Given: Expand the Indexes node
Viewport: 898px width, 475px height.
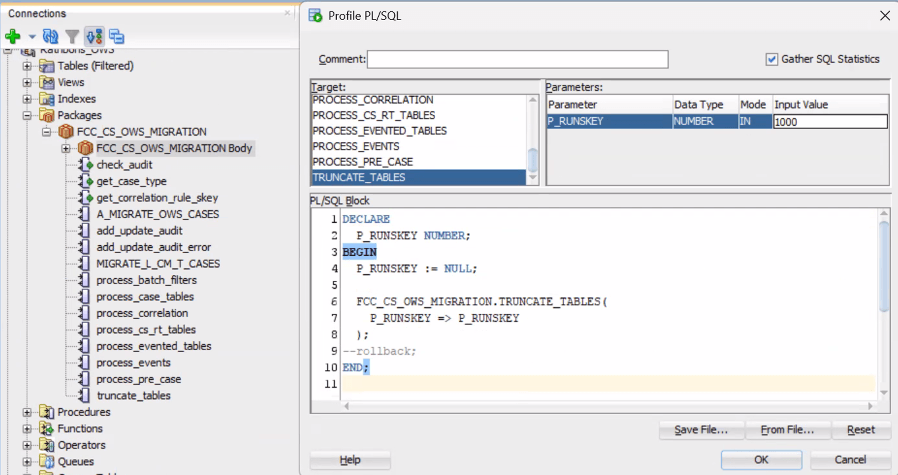Looking at the screenshot, I should (x=27, y=99).
